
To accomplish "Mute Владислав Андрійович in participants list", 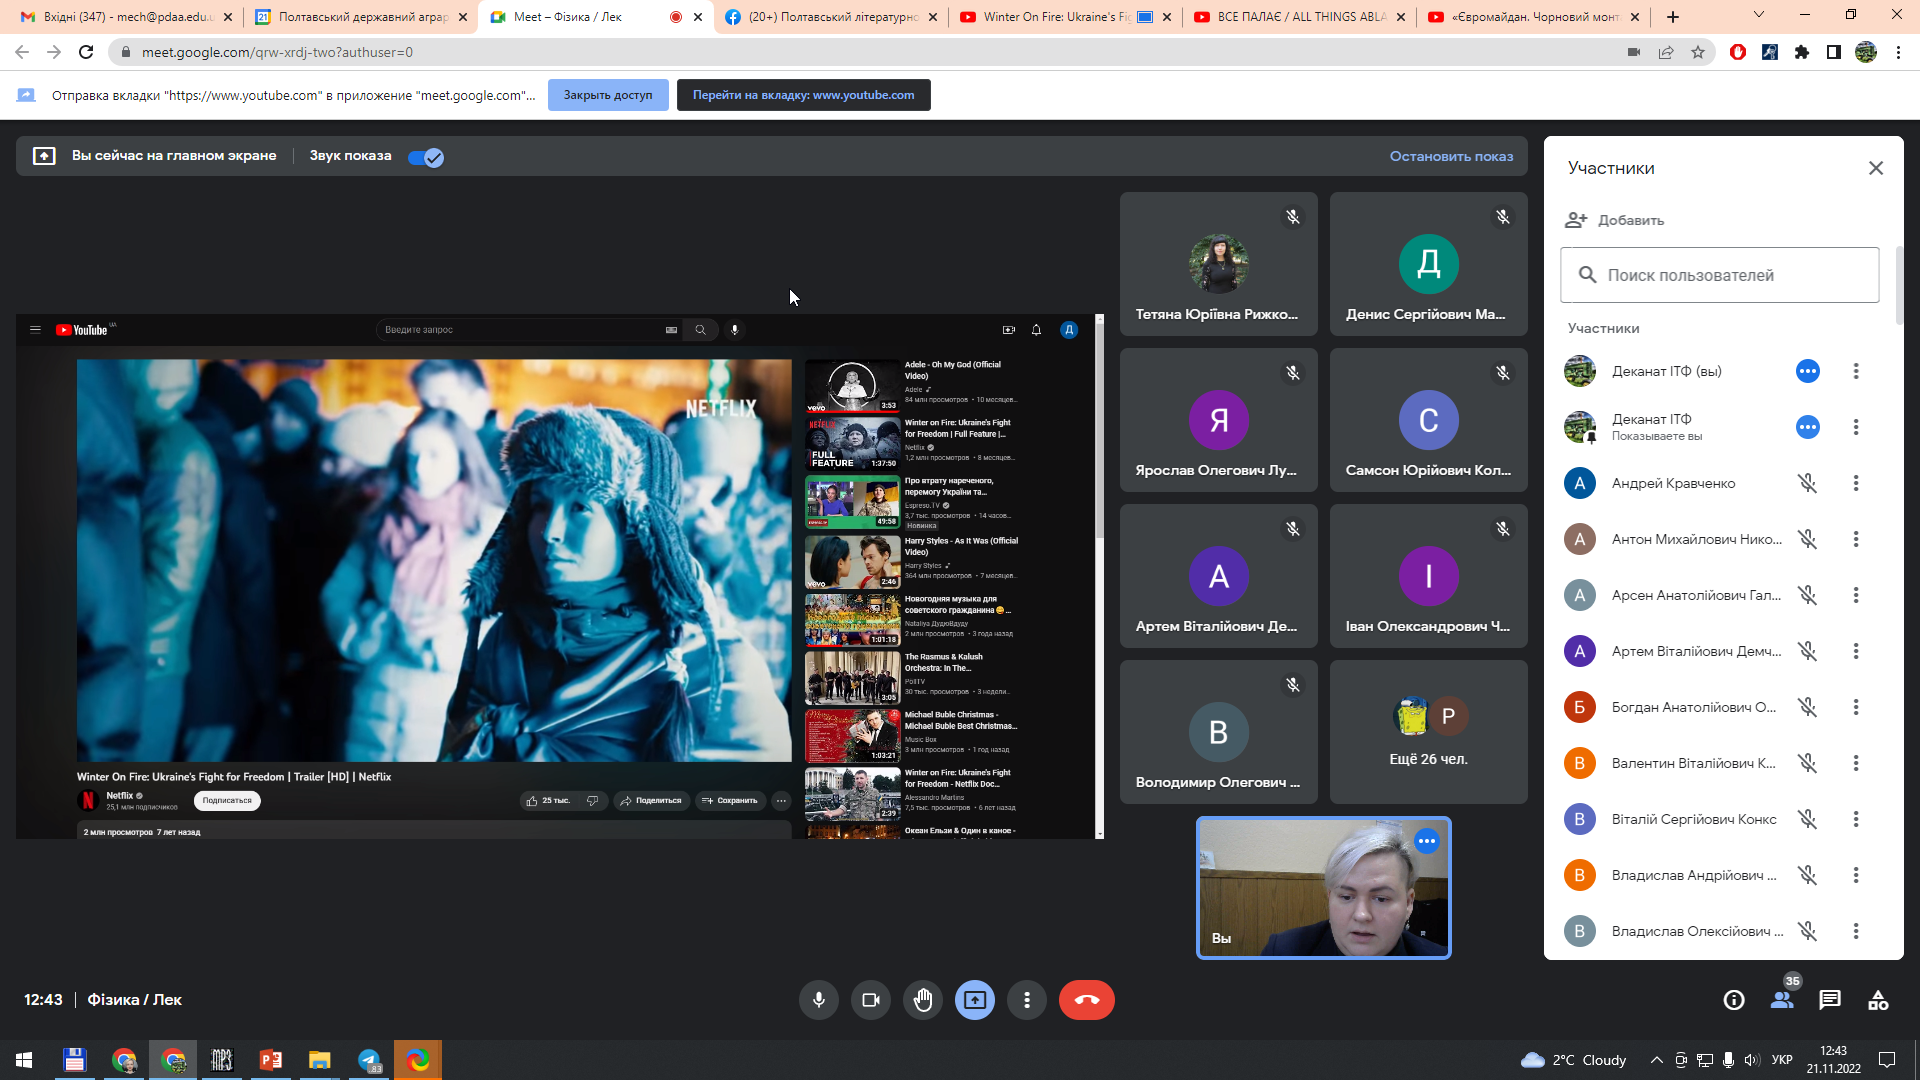I will coord(1807,875).
